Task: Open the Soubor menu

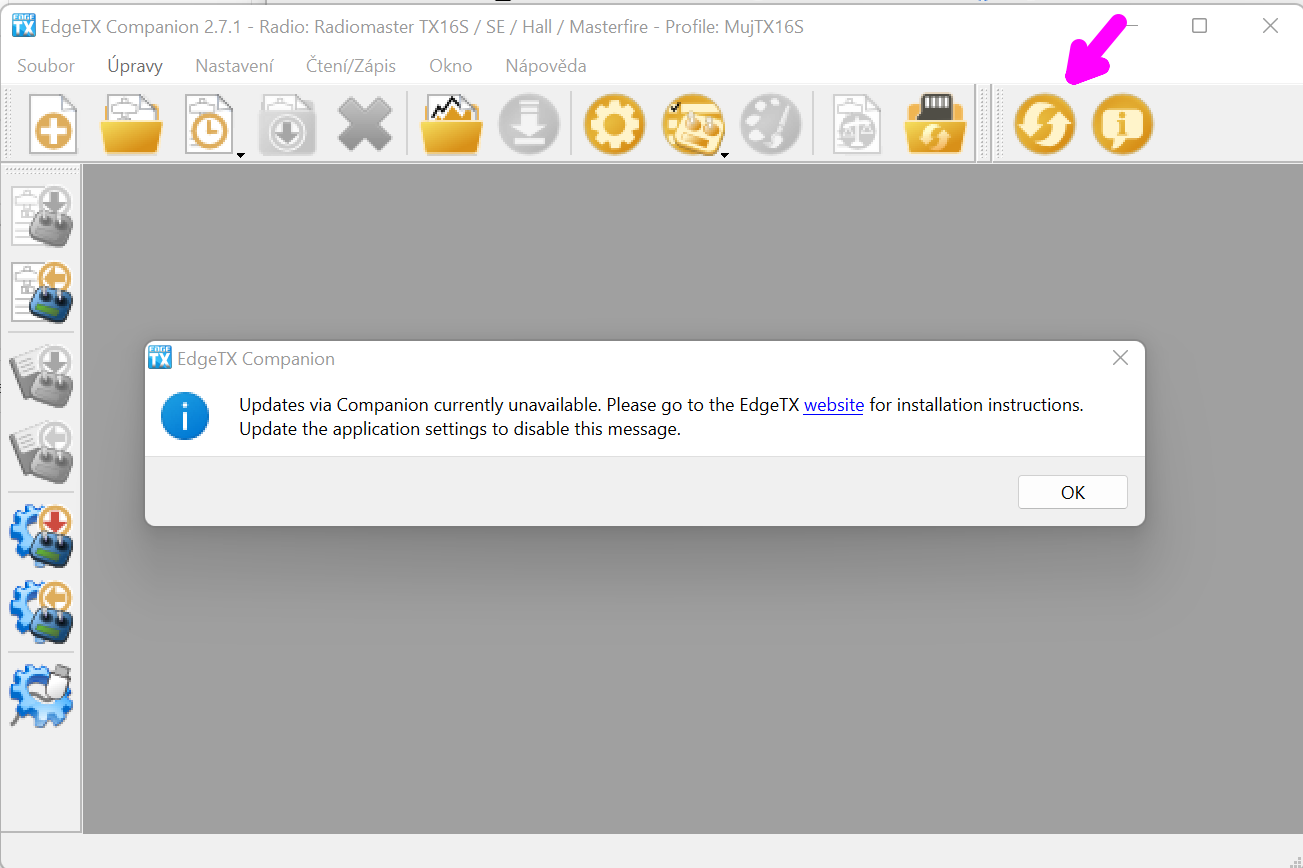Action: click(46, 66)
